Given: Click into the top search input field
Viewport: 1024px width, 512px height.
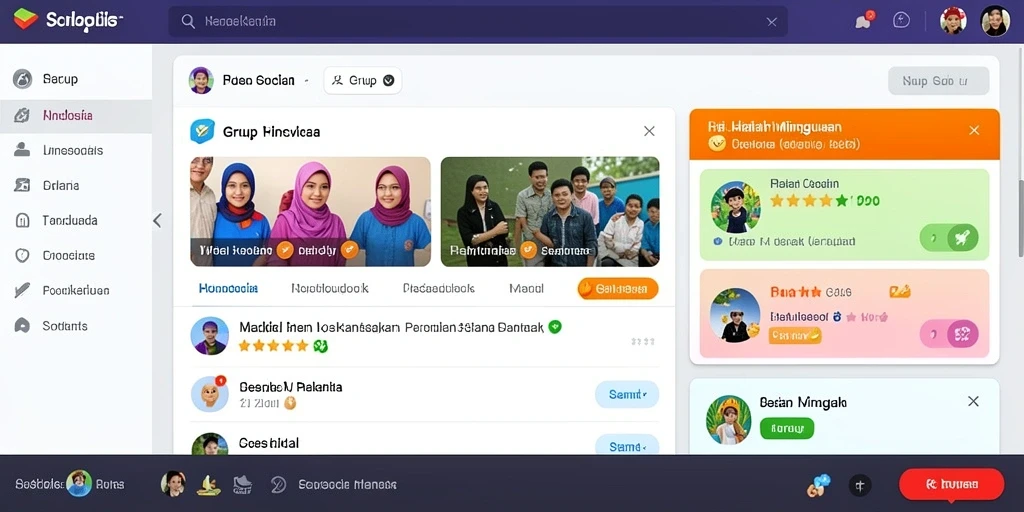Looking at the screenshot, I should (477, 22).
